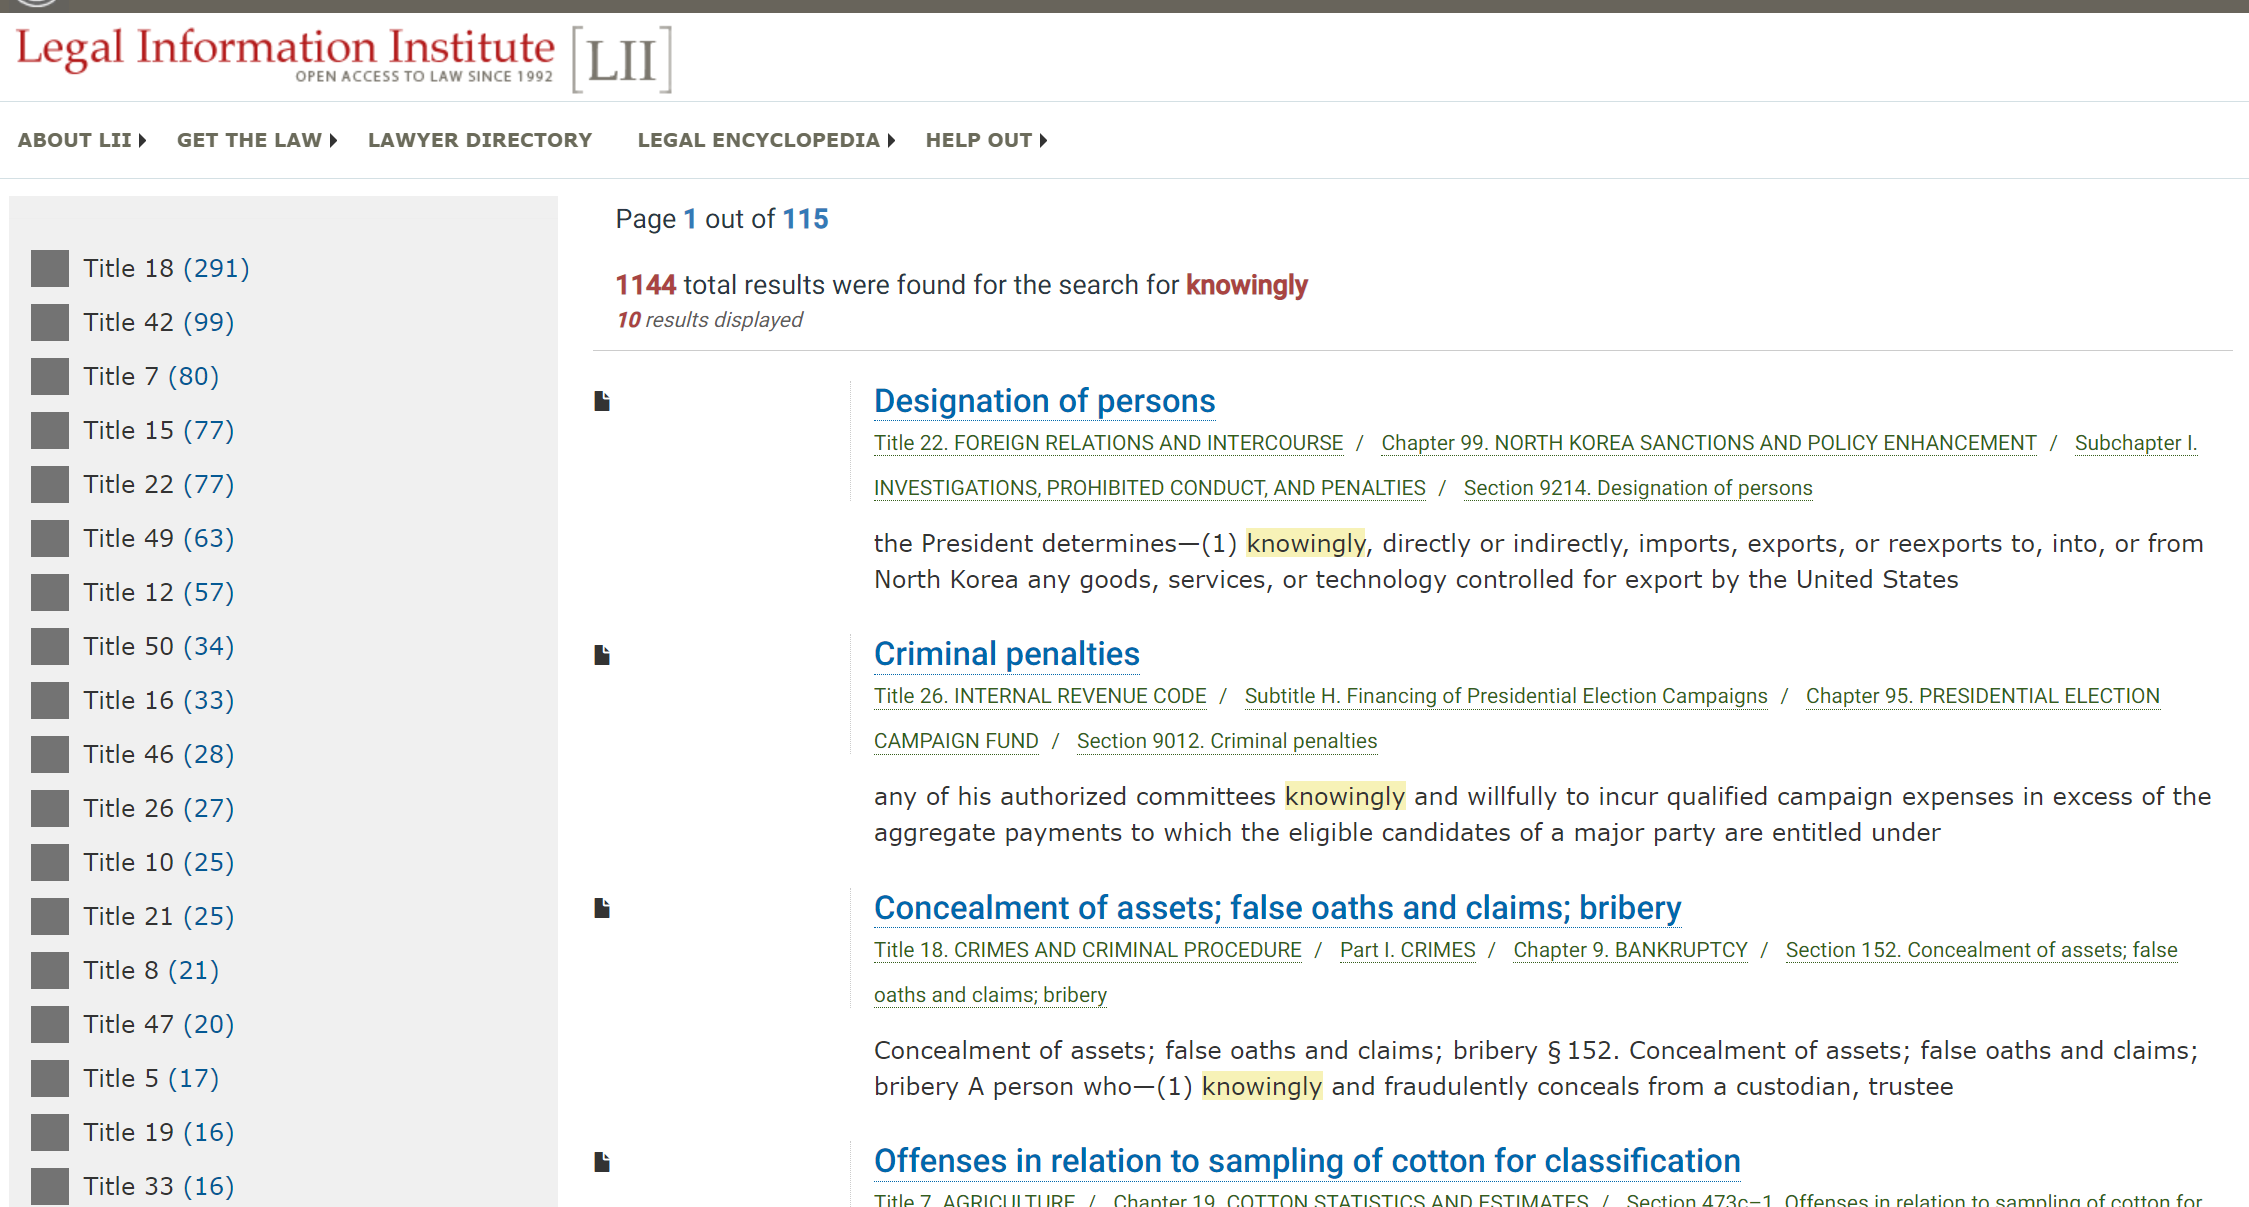
Task: Click highlighted 'knowingly' in Criminal penalties snippet
Action: click(1345, 796)
